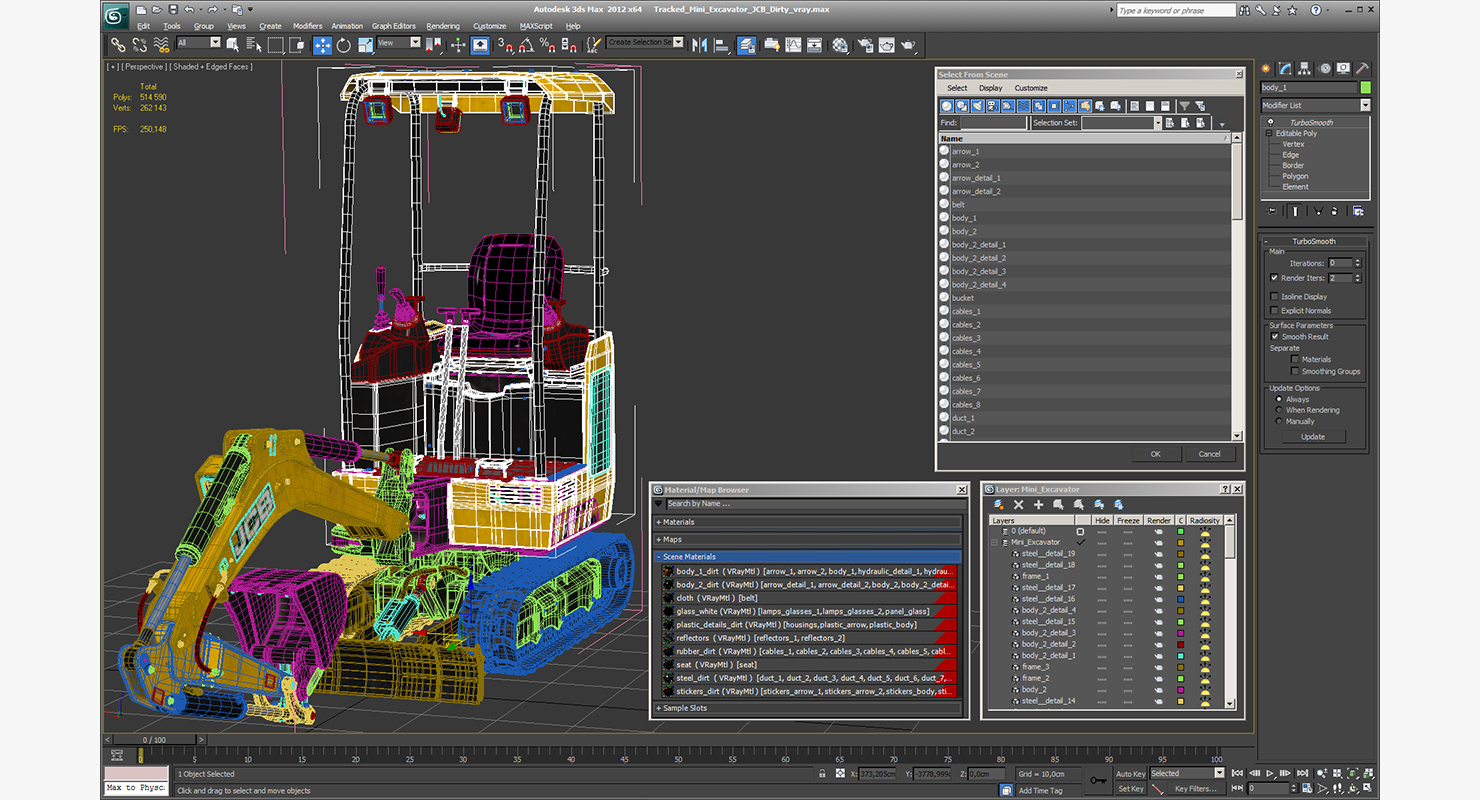Click Create New Layer icon in Layer dialog

pos(998,505)
